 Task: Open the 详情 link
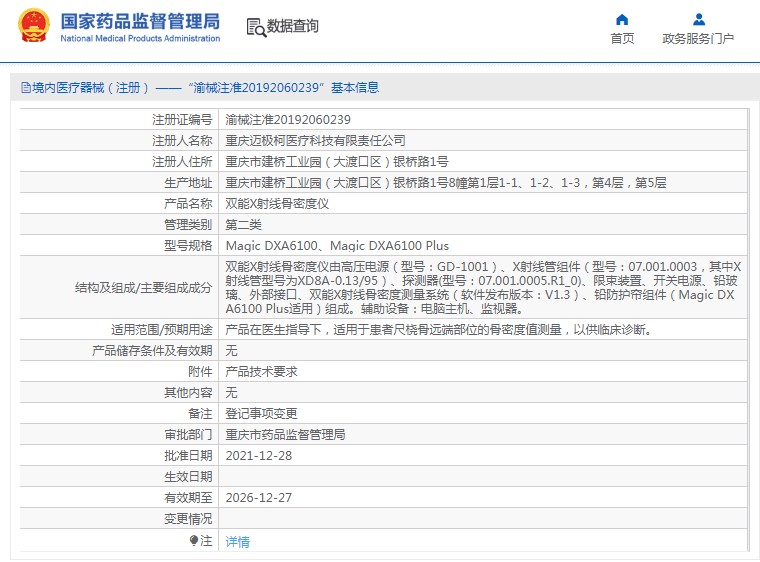[x=238, y=542]
